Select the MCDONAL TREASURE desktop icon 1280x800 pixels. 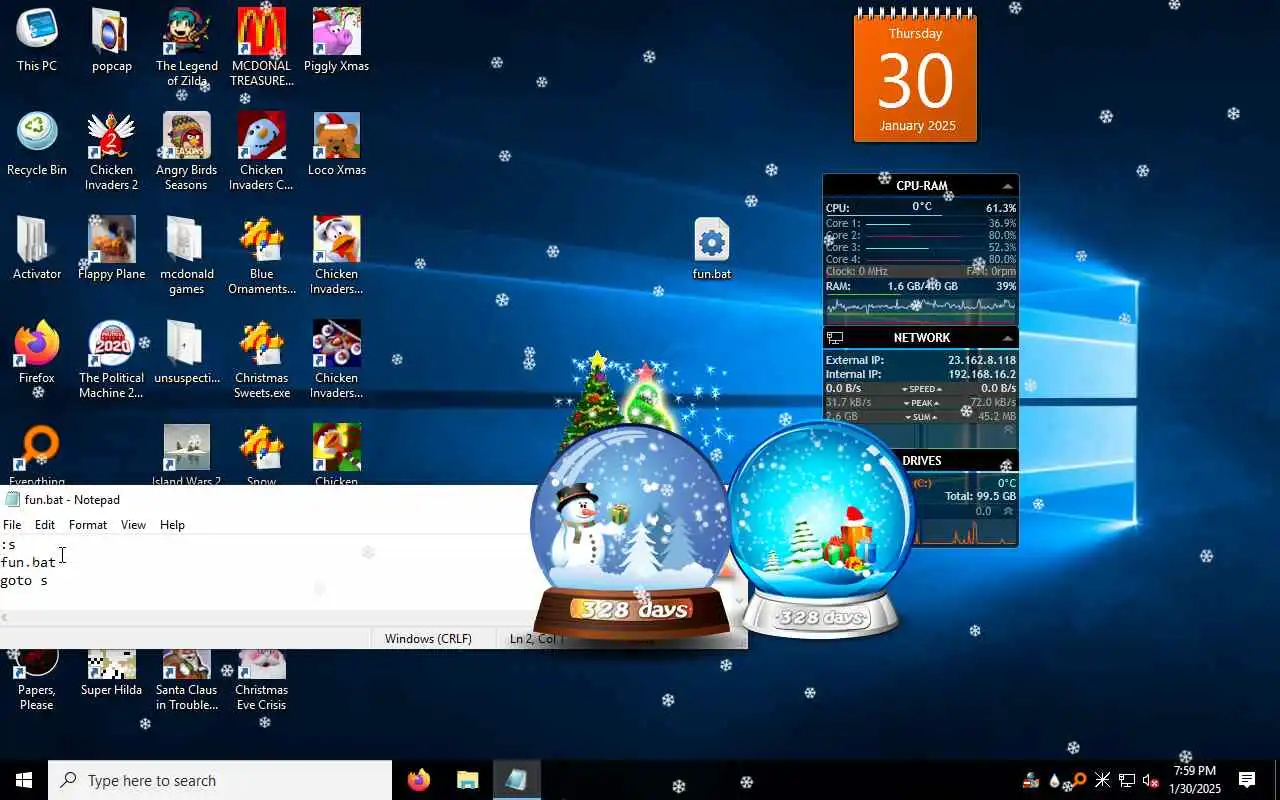pos(261,47)
